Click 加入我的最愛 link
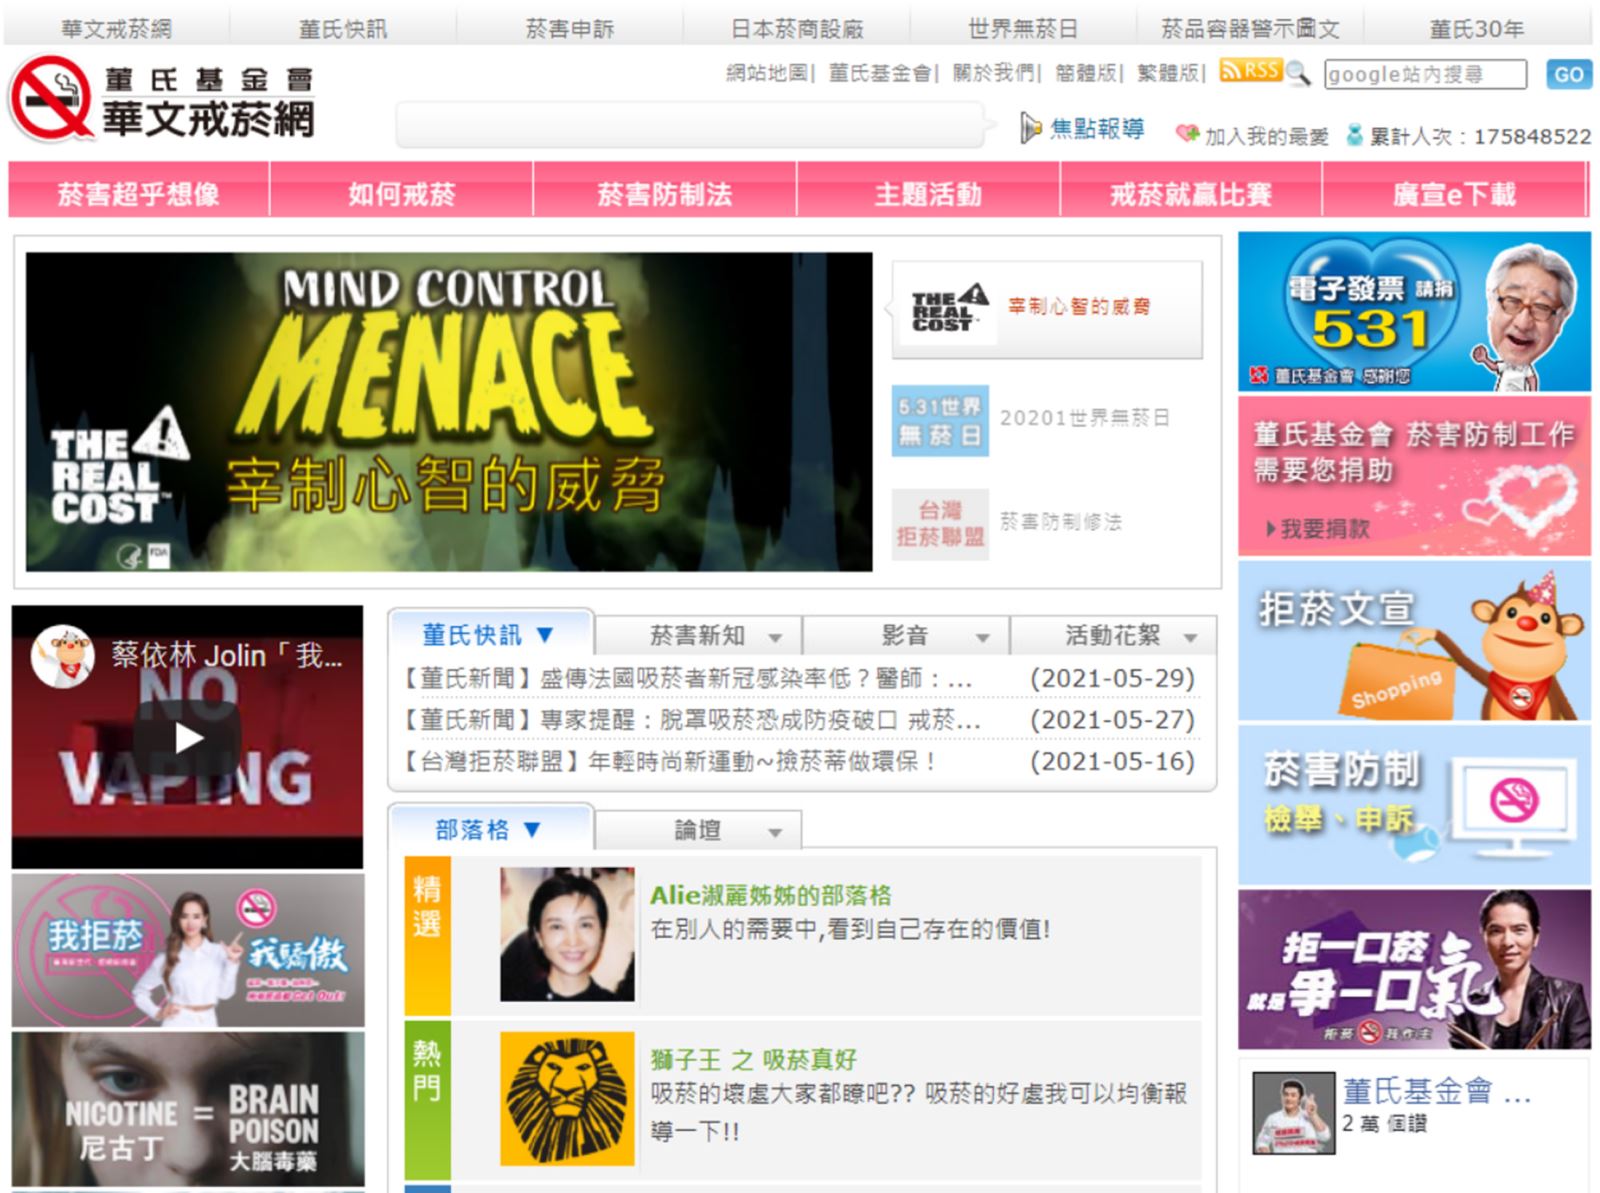Image resolution: width=1600 pixels, height=1193 pixels. click(x=1266, y=136)
